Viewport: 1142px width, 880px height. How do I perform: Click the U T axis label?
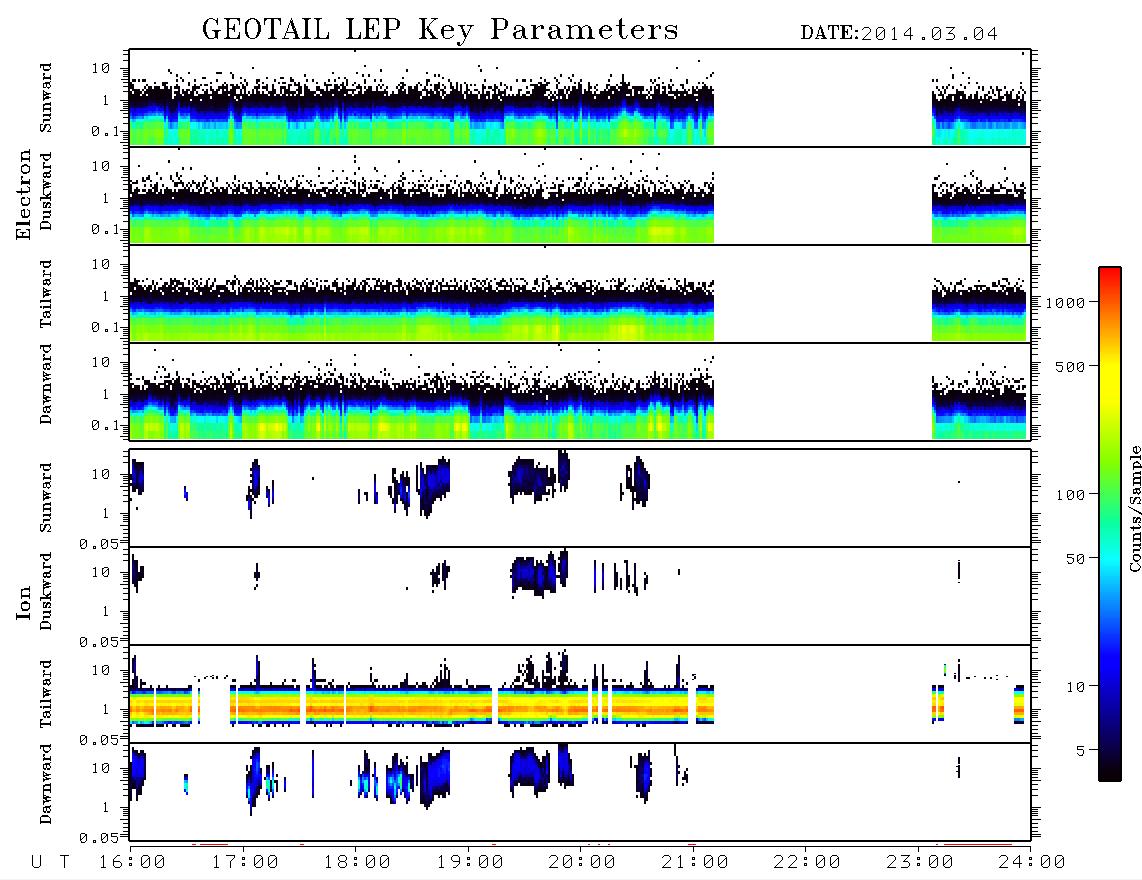[51, 862]
